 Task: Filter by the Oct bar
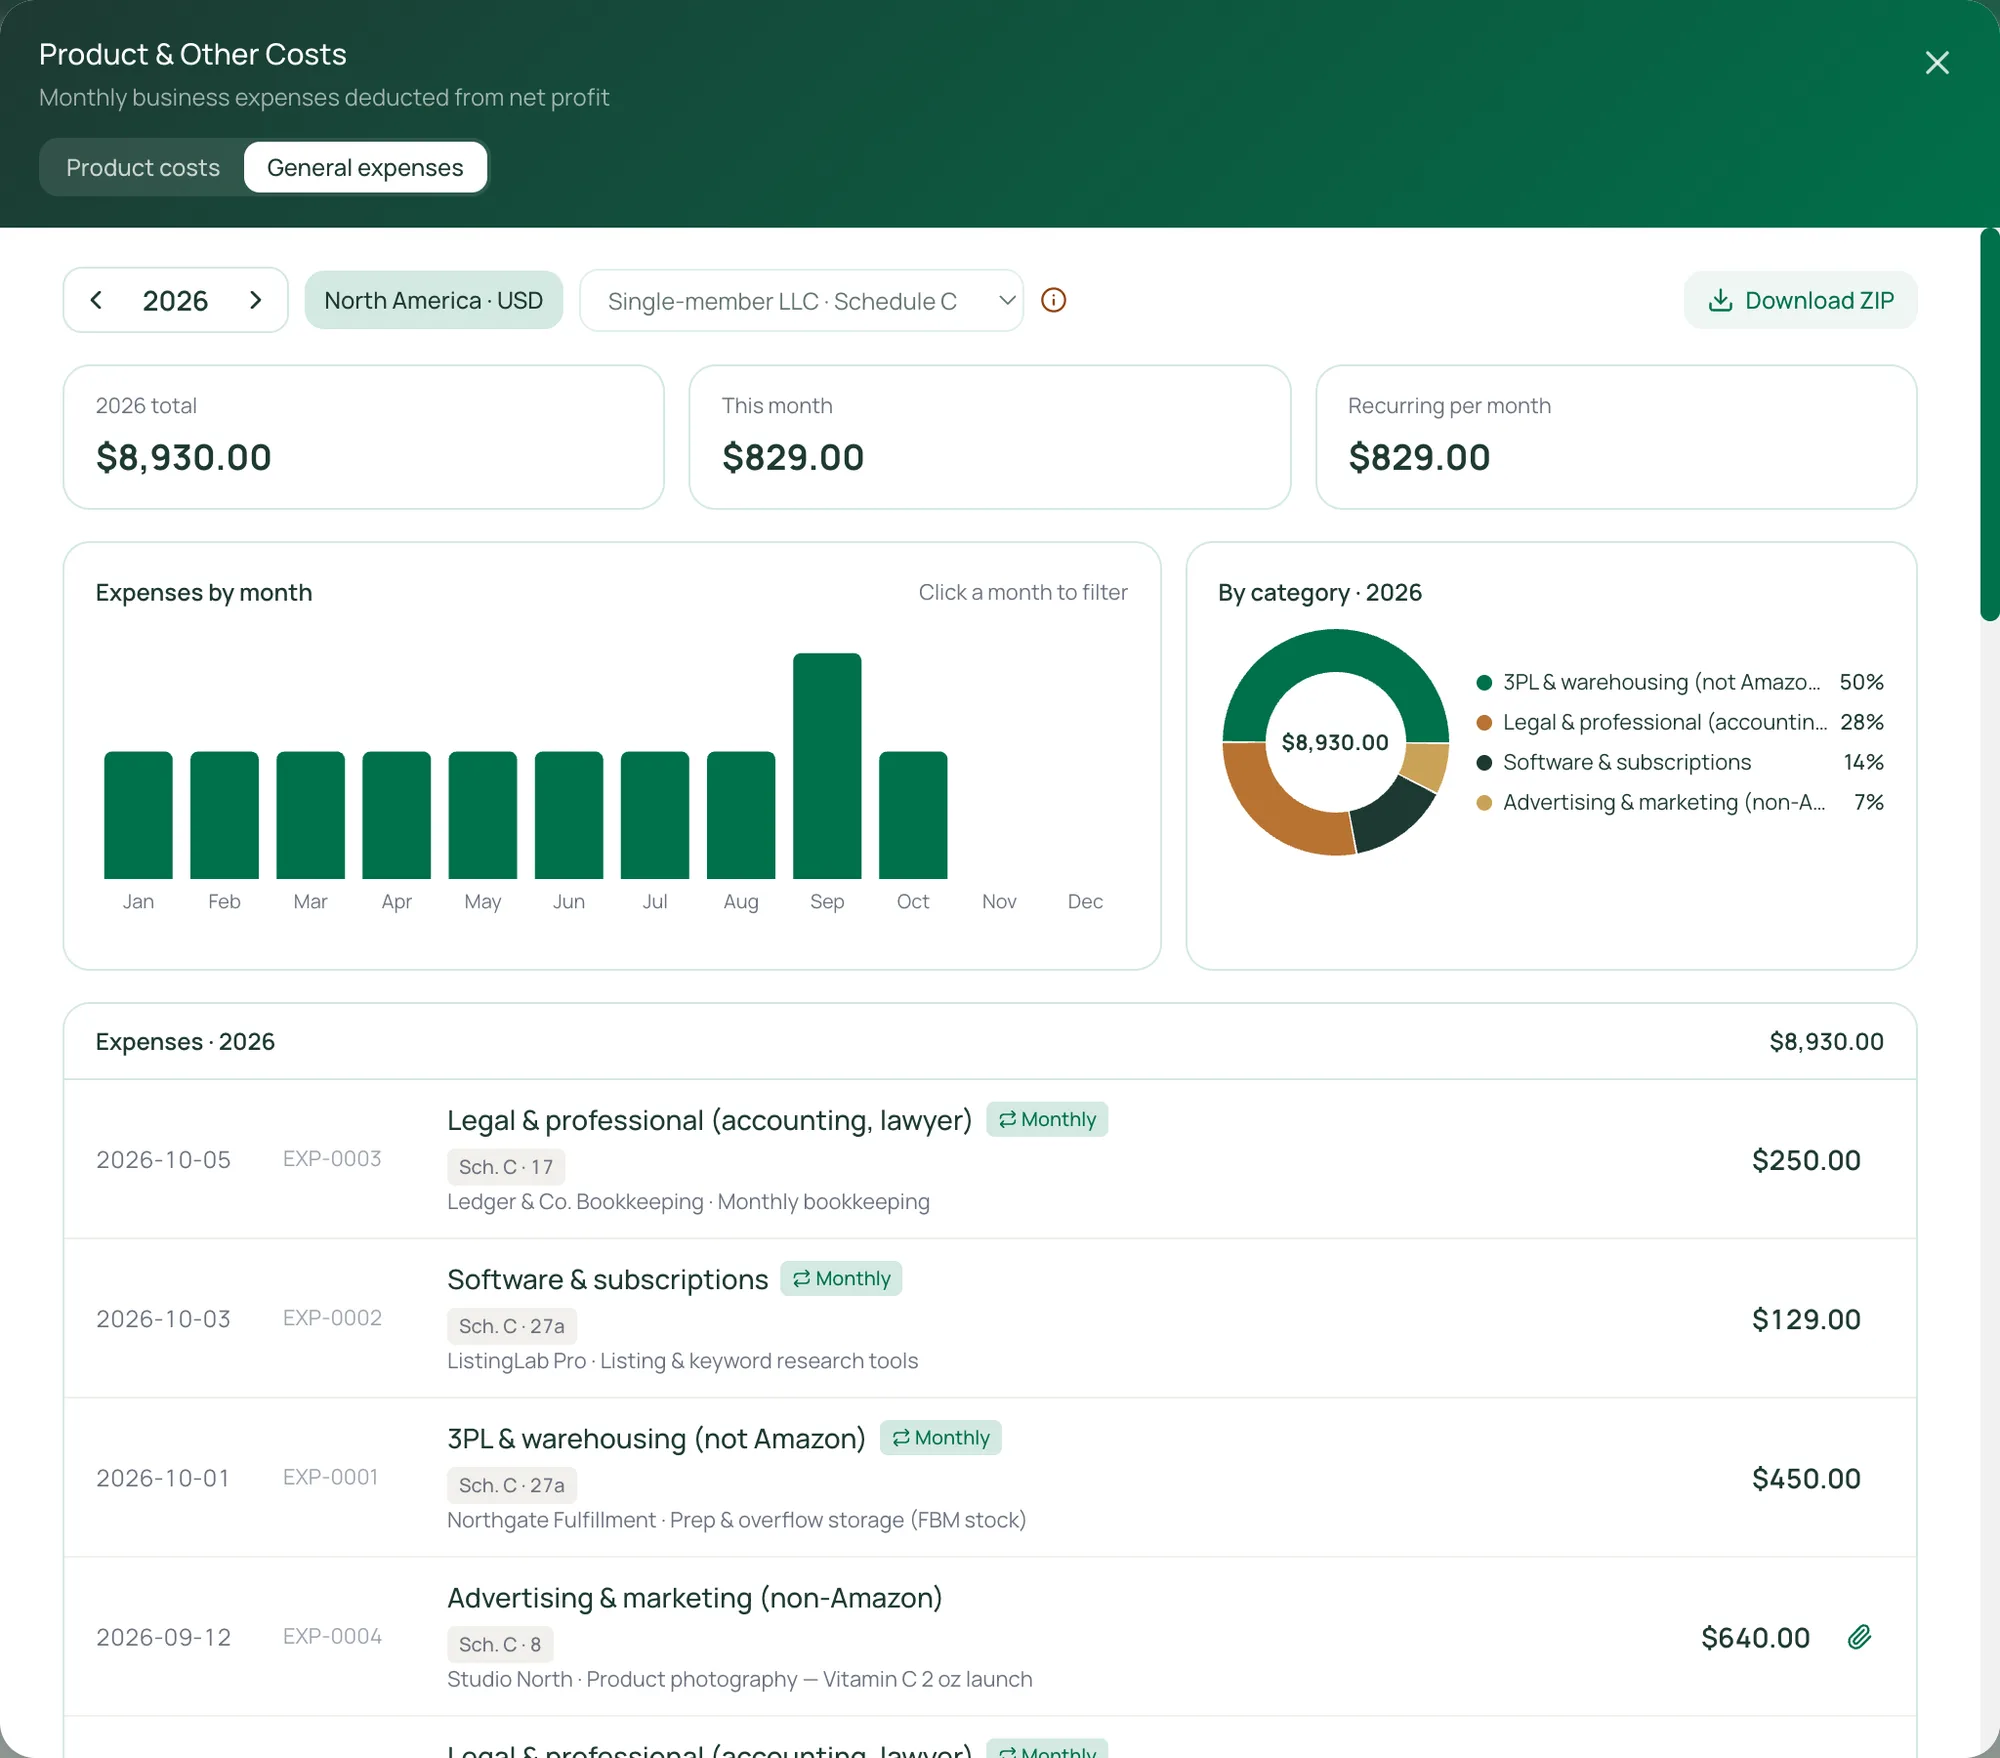[x=912, y=815]
